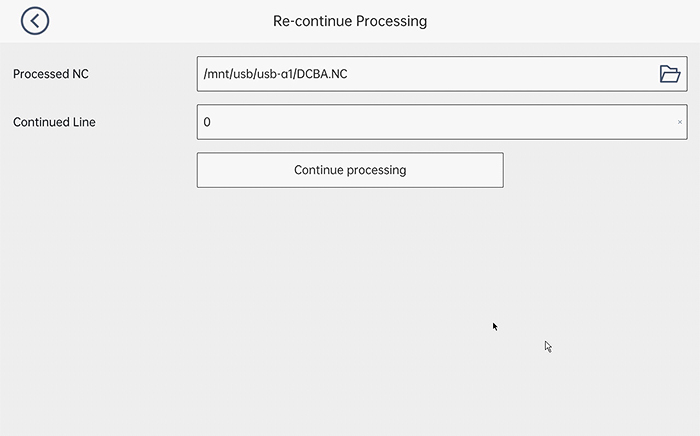
Task: Focus the Continued Line input field
Action: point(430,122)
